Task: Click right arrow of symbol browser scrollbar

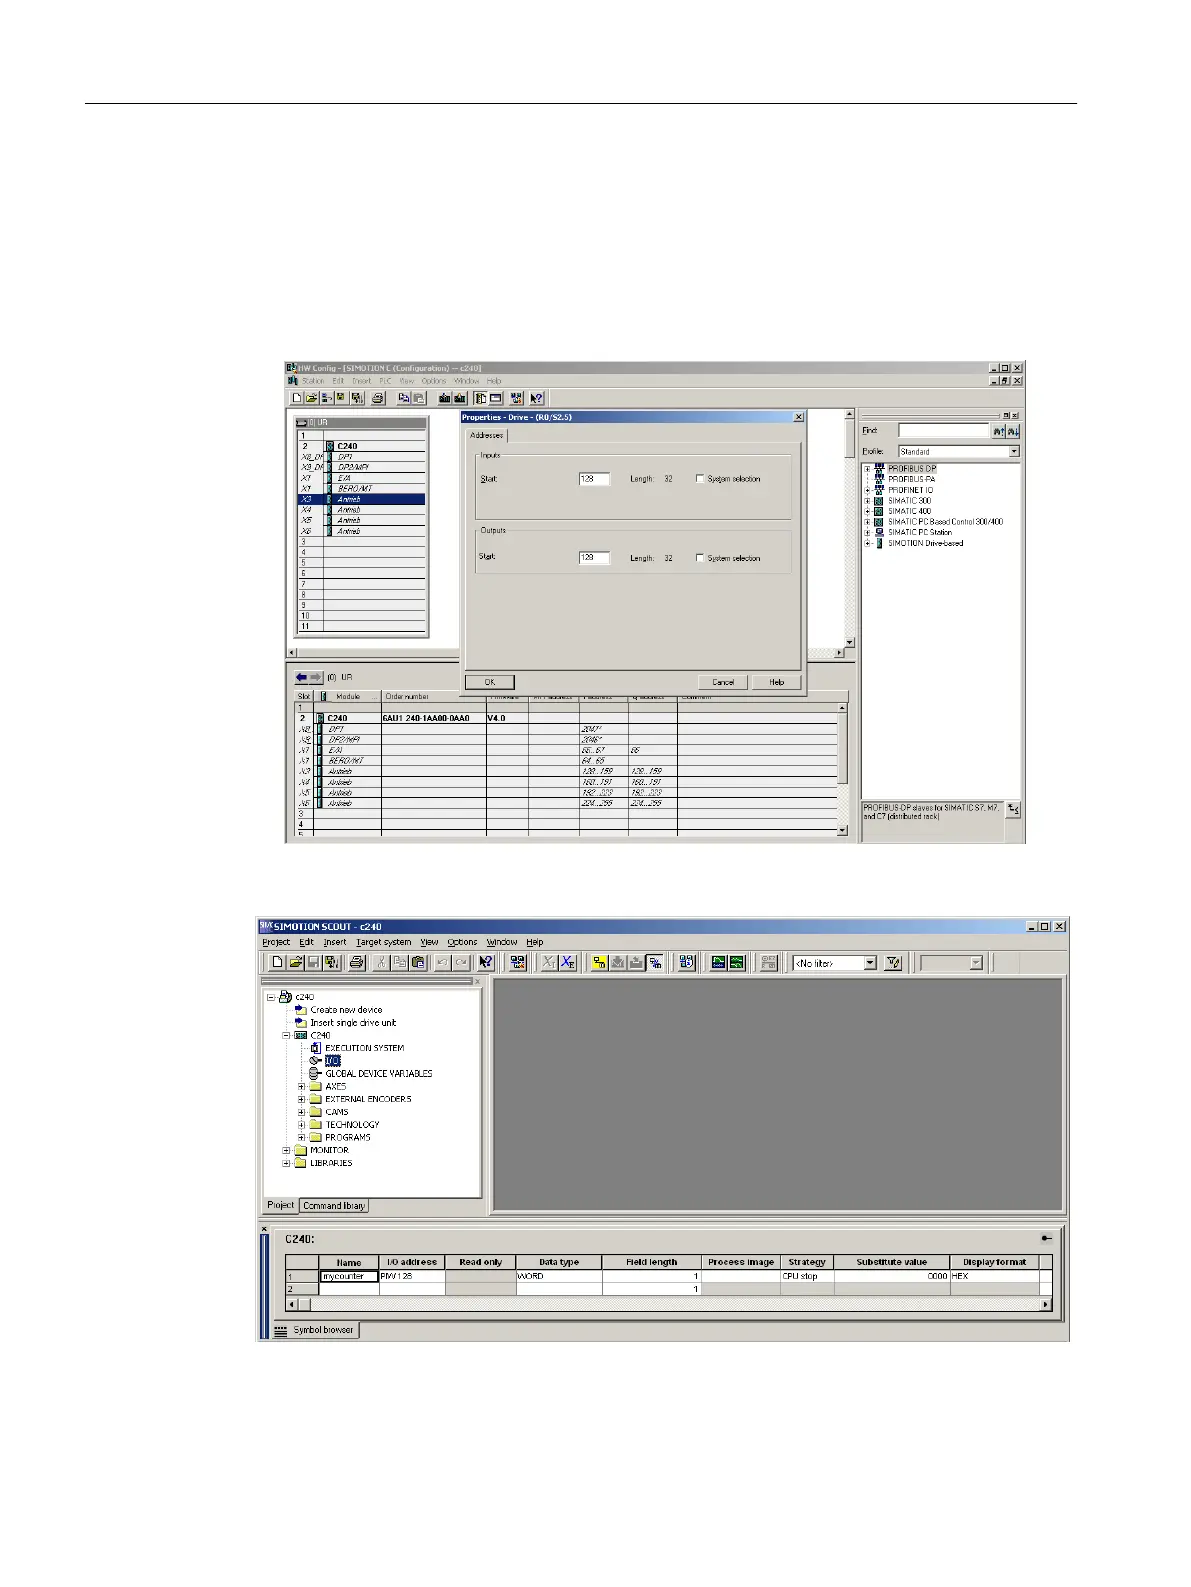Action: pyautogui.click(x=1046, y=1304)
